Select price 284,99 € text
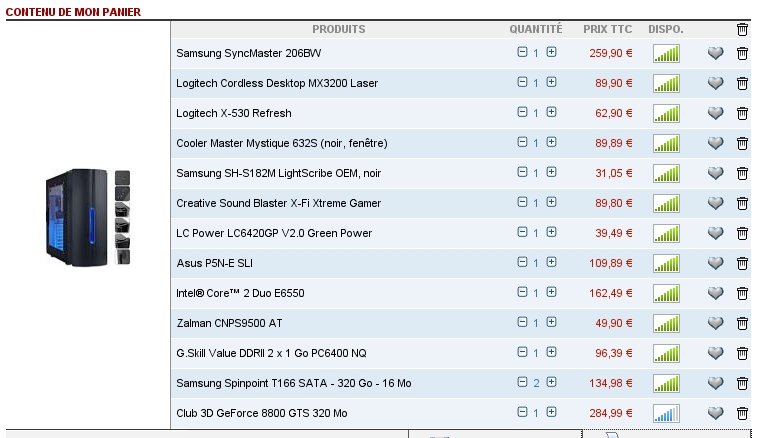 [611, 413]
